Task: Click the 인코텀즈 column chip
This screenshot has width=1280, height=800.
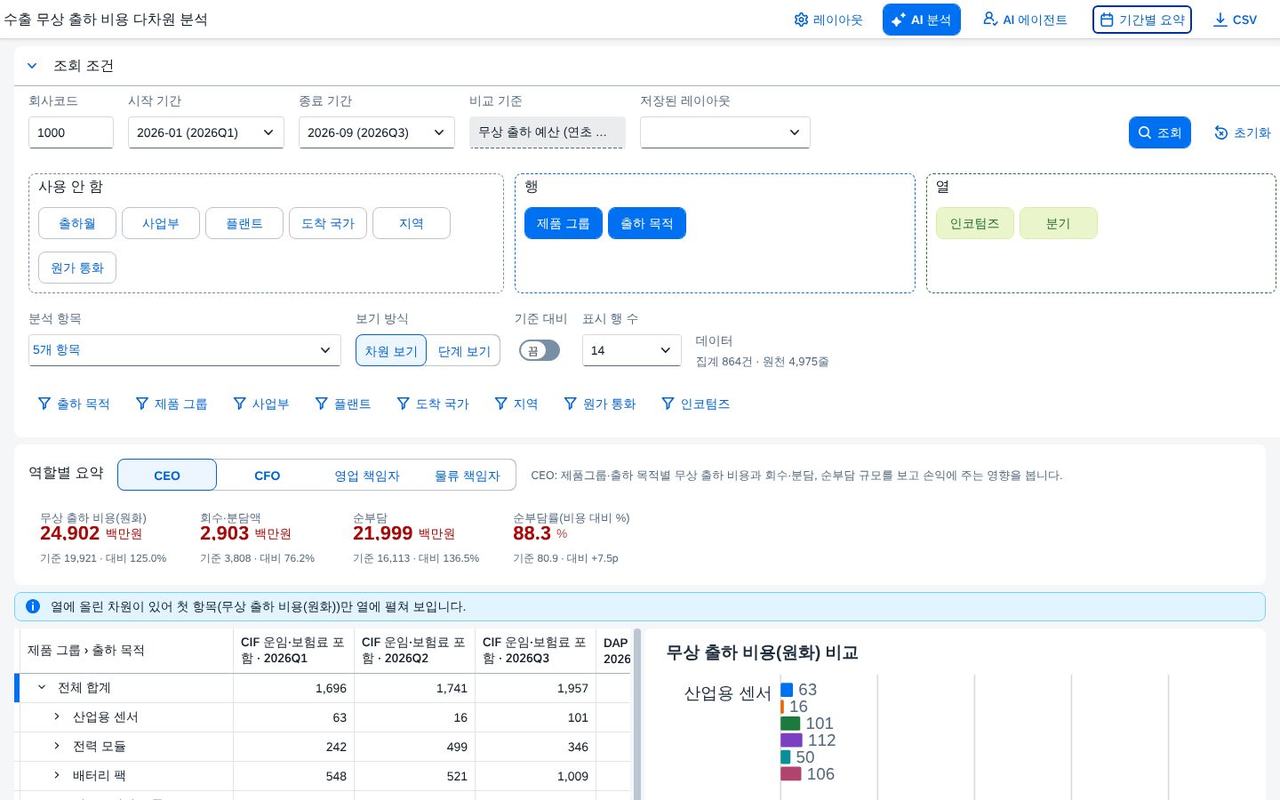Action: tap(975, 223)
